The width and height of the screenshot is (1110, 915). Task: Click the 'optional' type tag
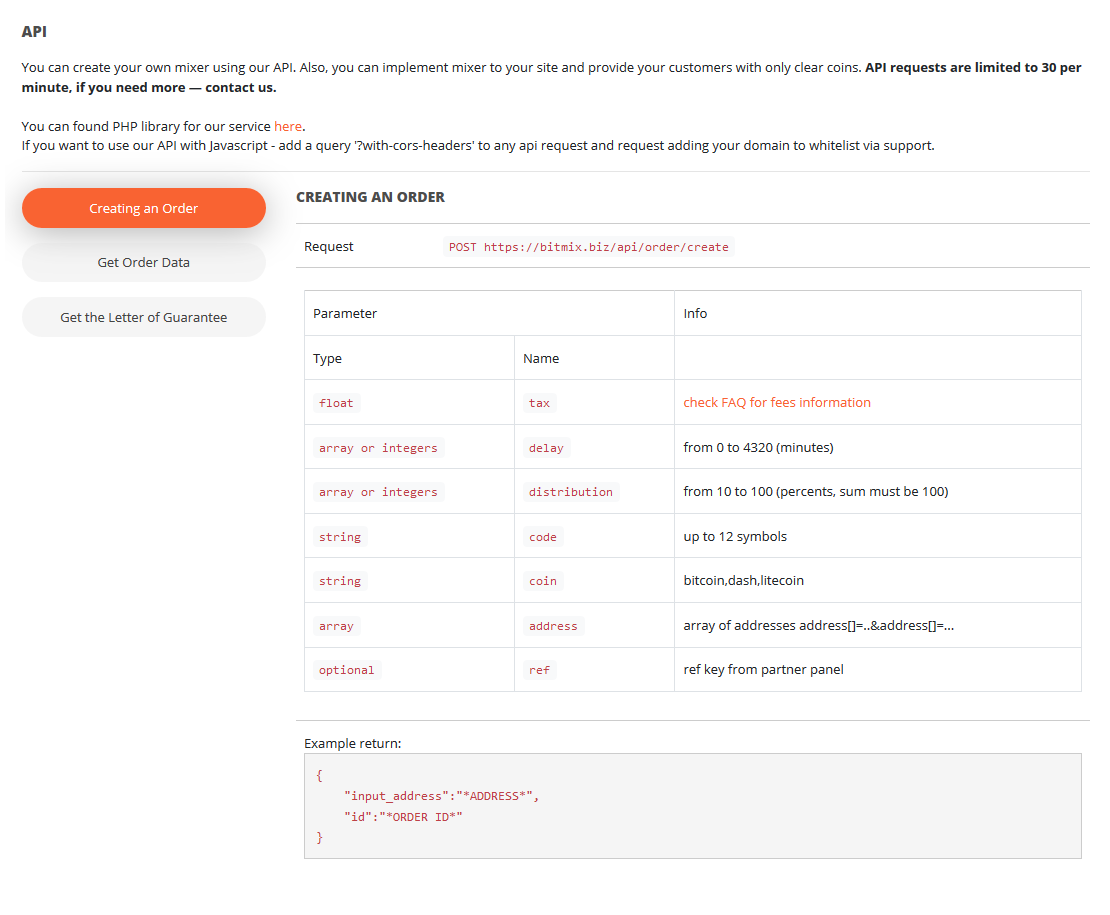tap(346, 670)
